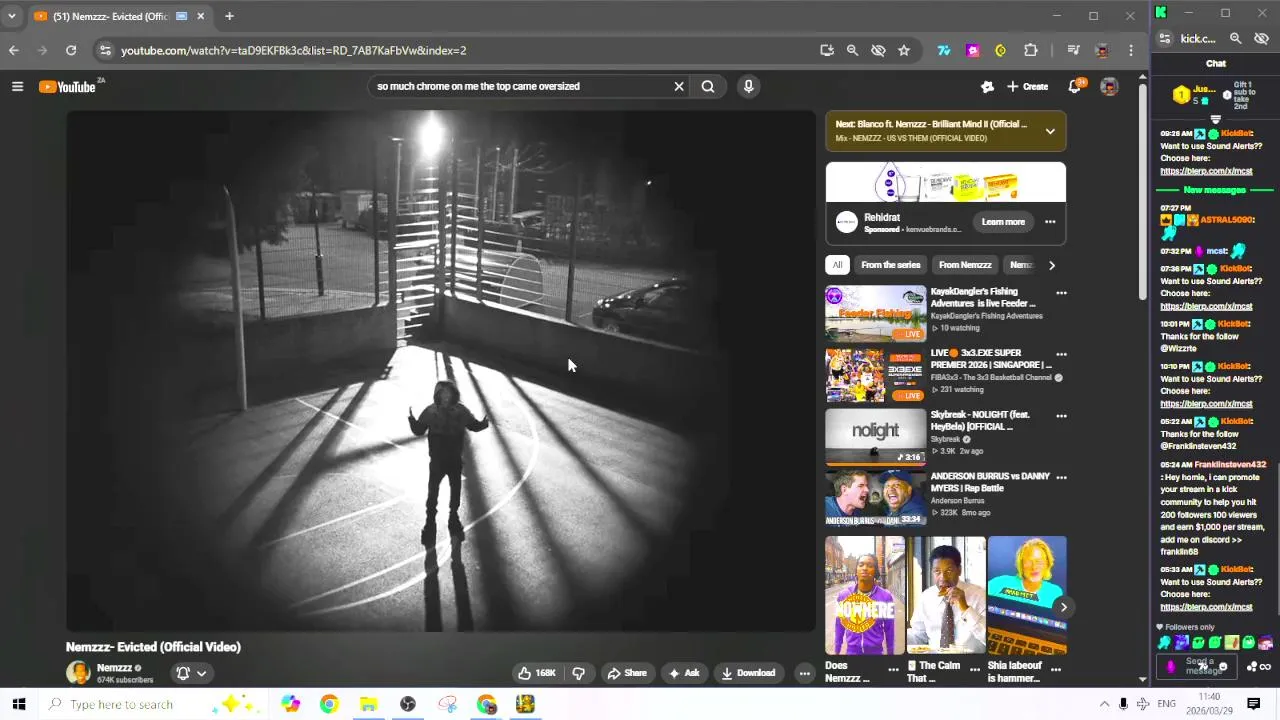Screen dimensions: 1280x720
Task: Open options for KayakDangler's Fishing video
Action: 1061,293
